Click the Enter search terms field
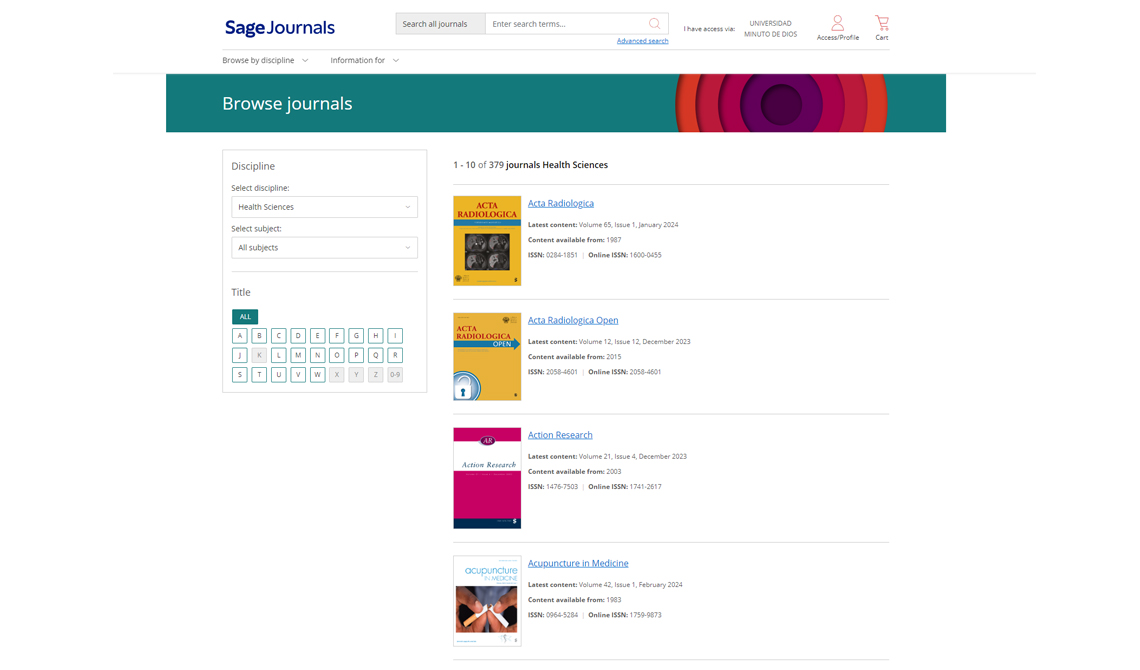This screenshot has width=1140, height=670. (566, 24)
